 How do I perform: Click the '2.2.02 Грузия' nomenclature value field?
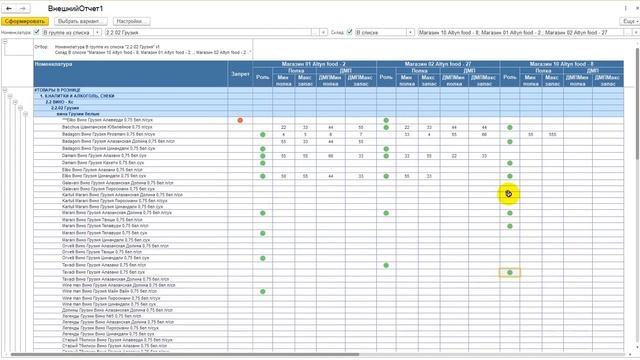[x=208, y=32]
